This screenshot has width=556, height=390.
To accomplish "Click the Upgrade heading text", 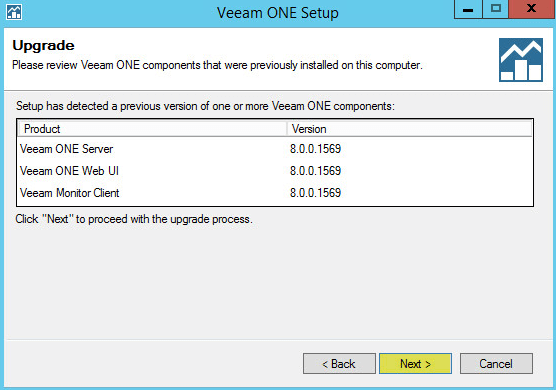I will coord(43,46).
